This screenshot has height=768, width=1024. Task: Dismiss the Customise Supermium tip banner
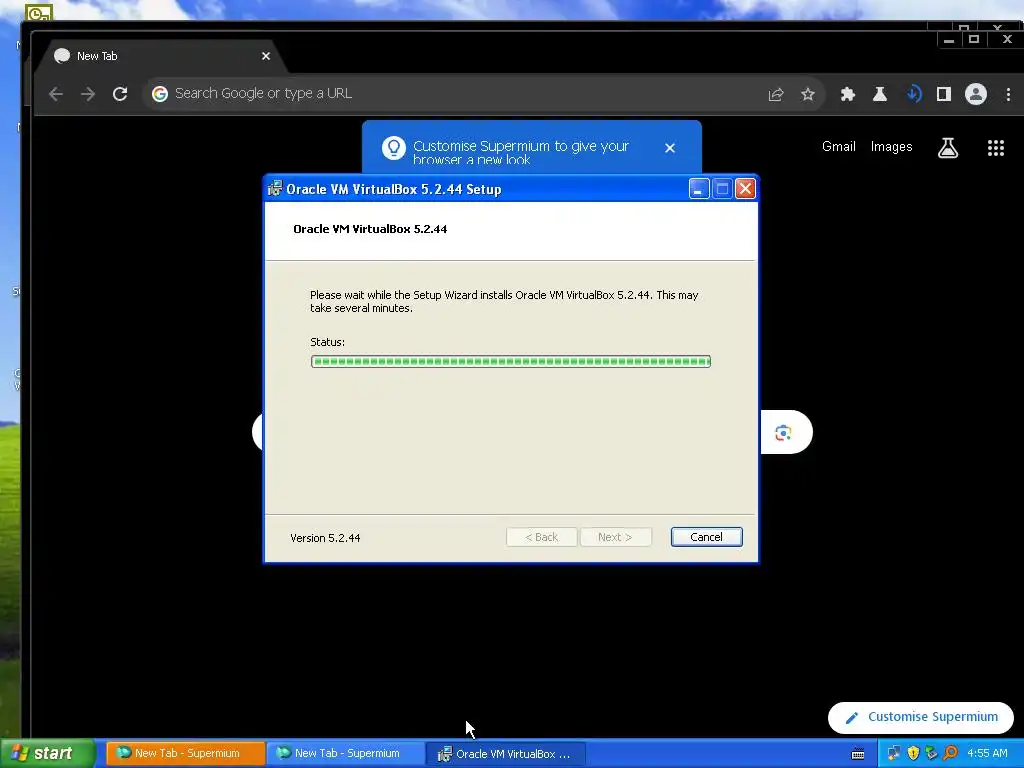669,148
